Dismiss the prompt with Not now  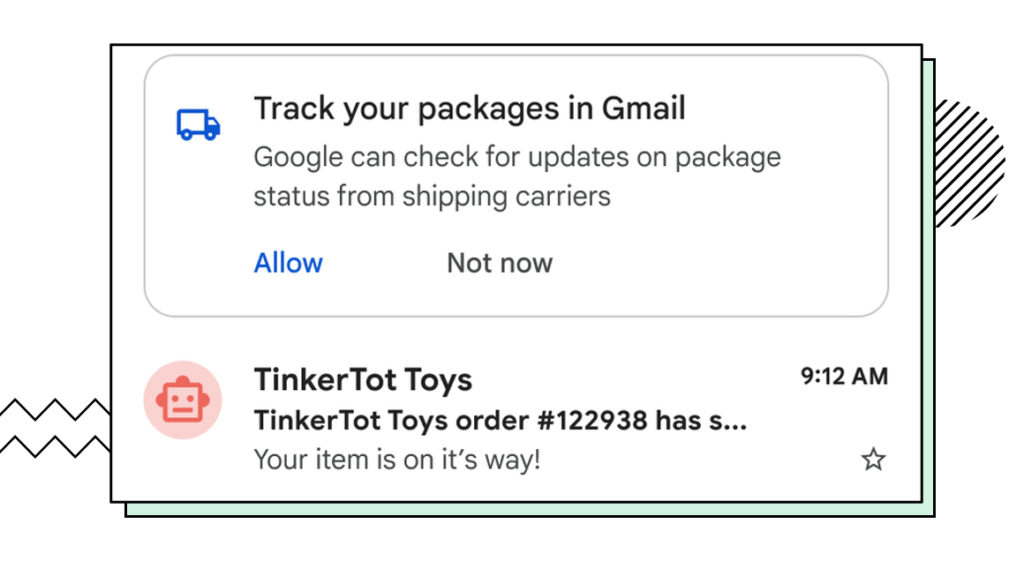coord(498,262)
